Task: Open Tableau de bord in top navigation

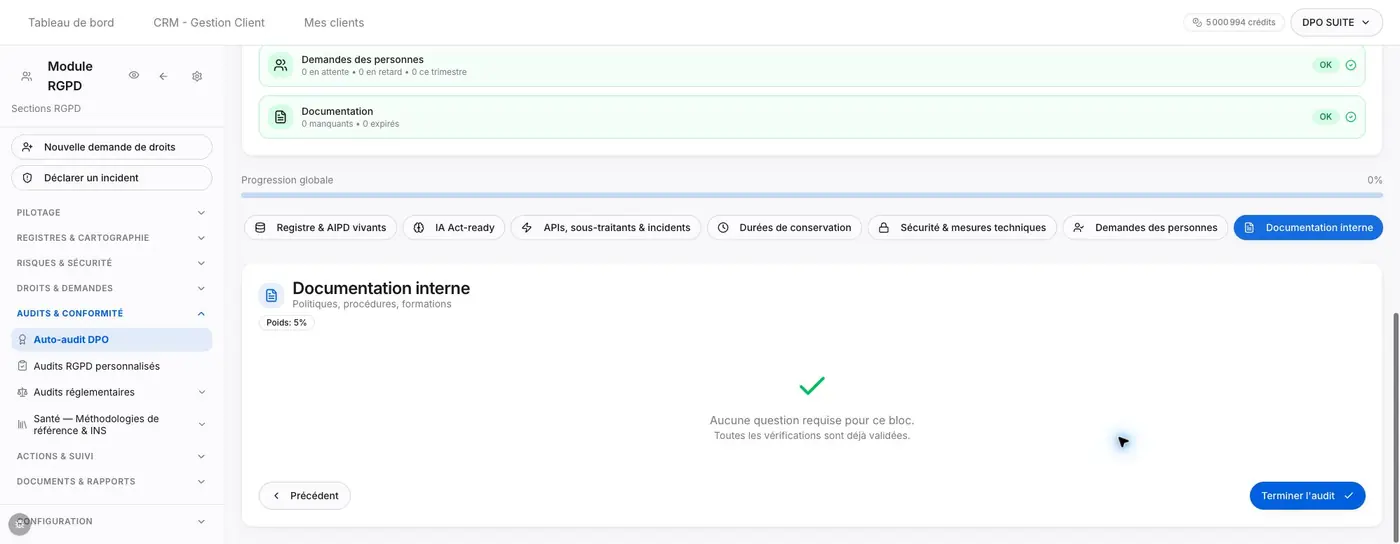Action: coord(71,22)
